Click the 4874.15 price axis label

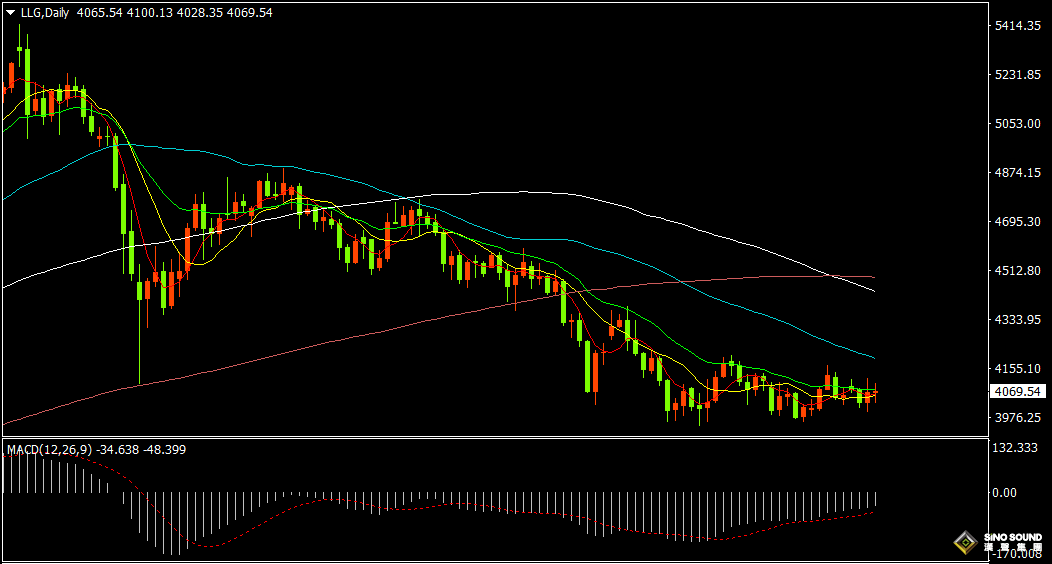(1018, 173)
